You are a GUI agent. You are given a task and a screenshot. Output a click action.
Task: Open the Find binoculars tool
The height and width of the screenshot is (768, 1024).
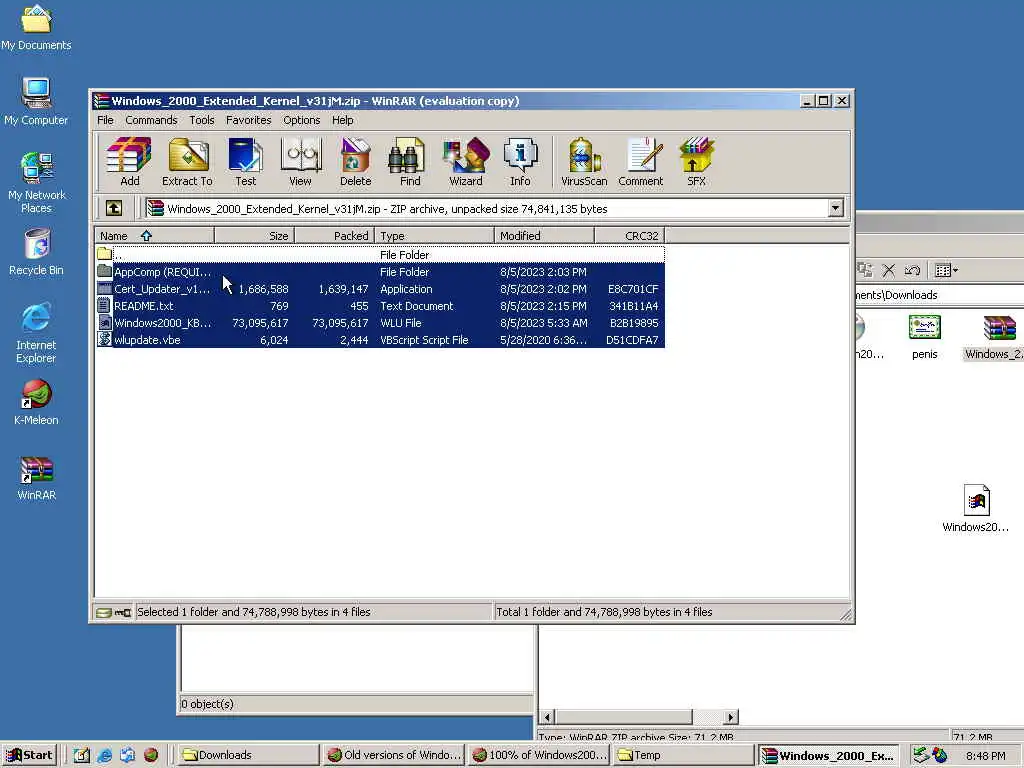pyautogui.click(x=410, y=162)
